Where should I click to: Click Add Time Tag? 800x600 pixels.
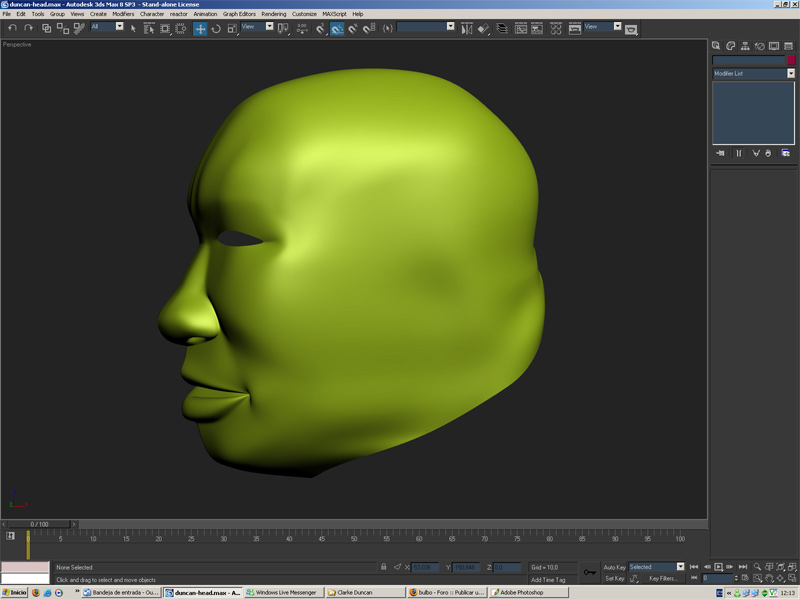pyautogui.click(x=548, y=580)
